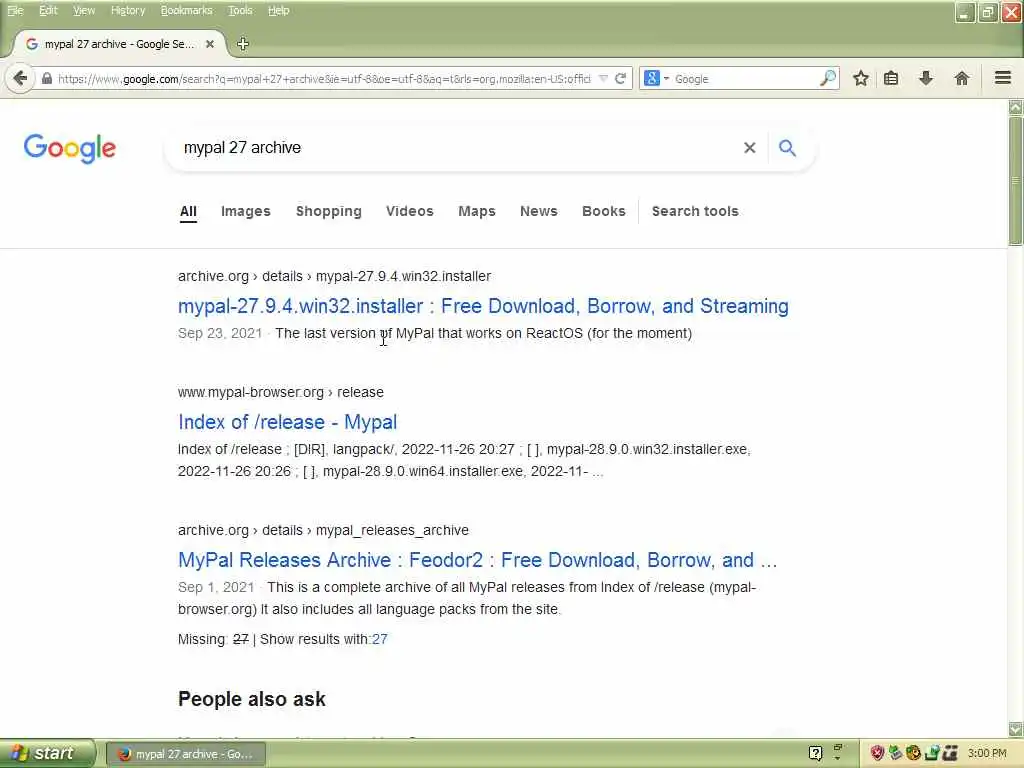
Task: Click the padlock site identity icon
Action: [x=46, y=79]
